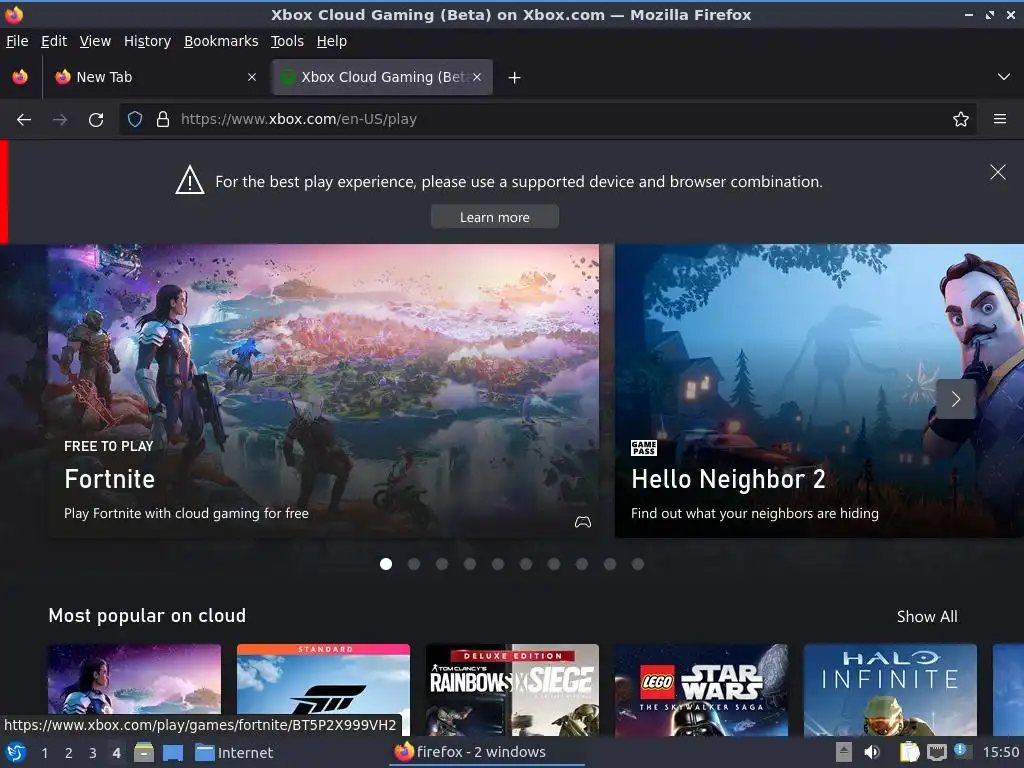The image size is (1024, 768).
Task: Click the Game Pass badge on Hello Neighbor 2
Action: click(644, 448)
